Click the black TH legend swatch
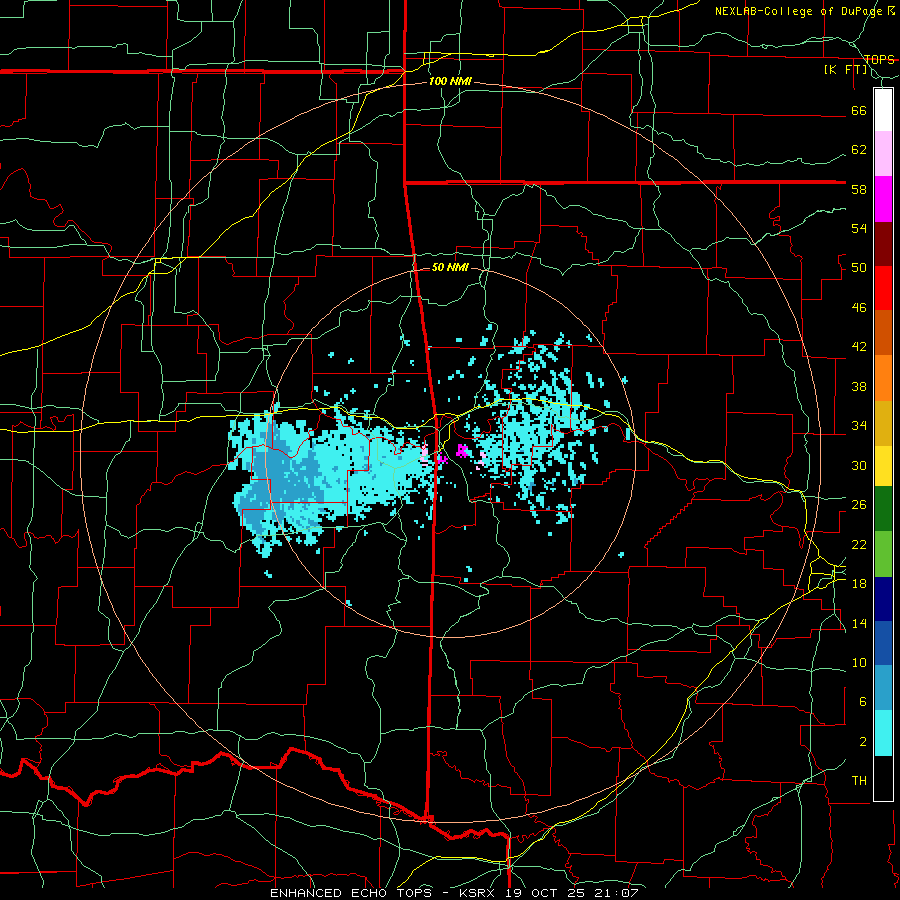 (883, 778)
